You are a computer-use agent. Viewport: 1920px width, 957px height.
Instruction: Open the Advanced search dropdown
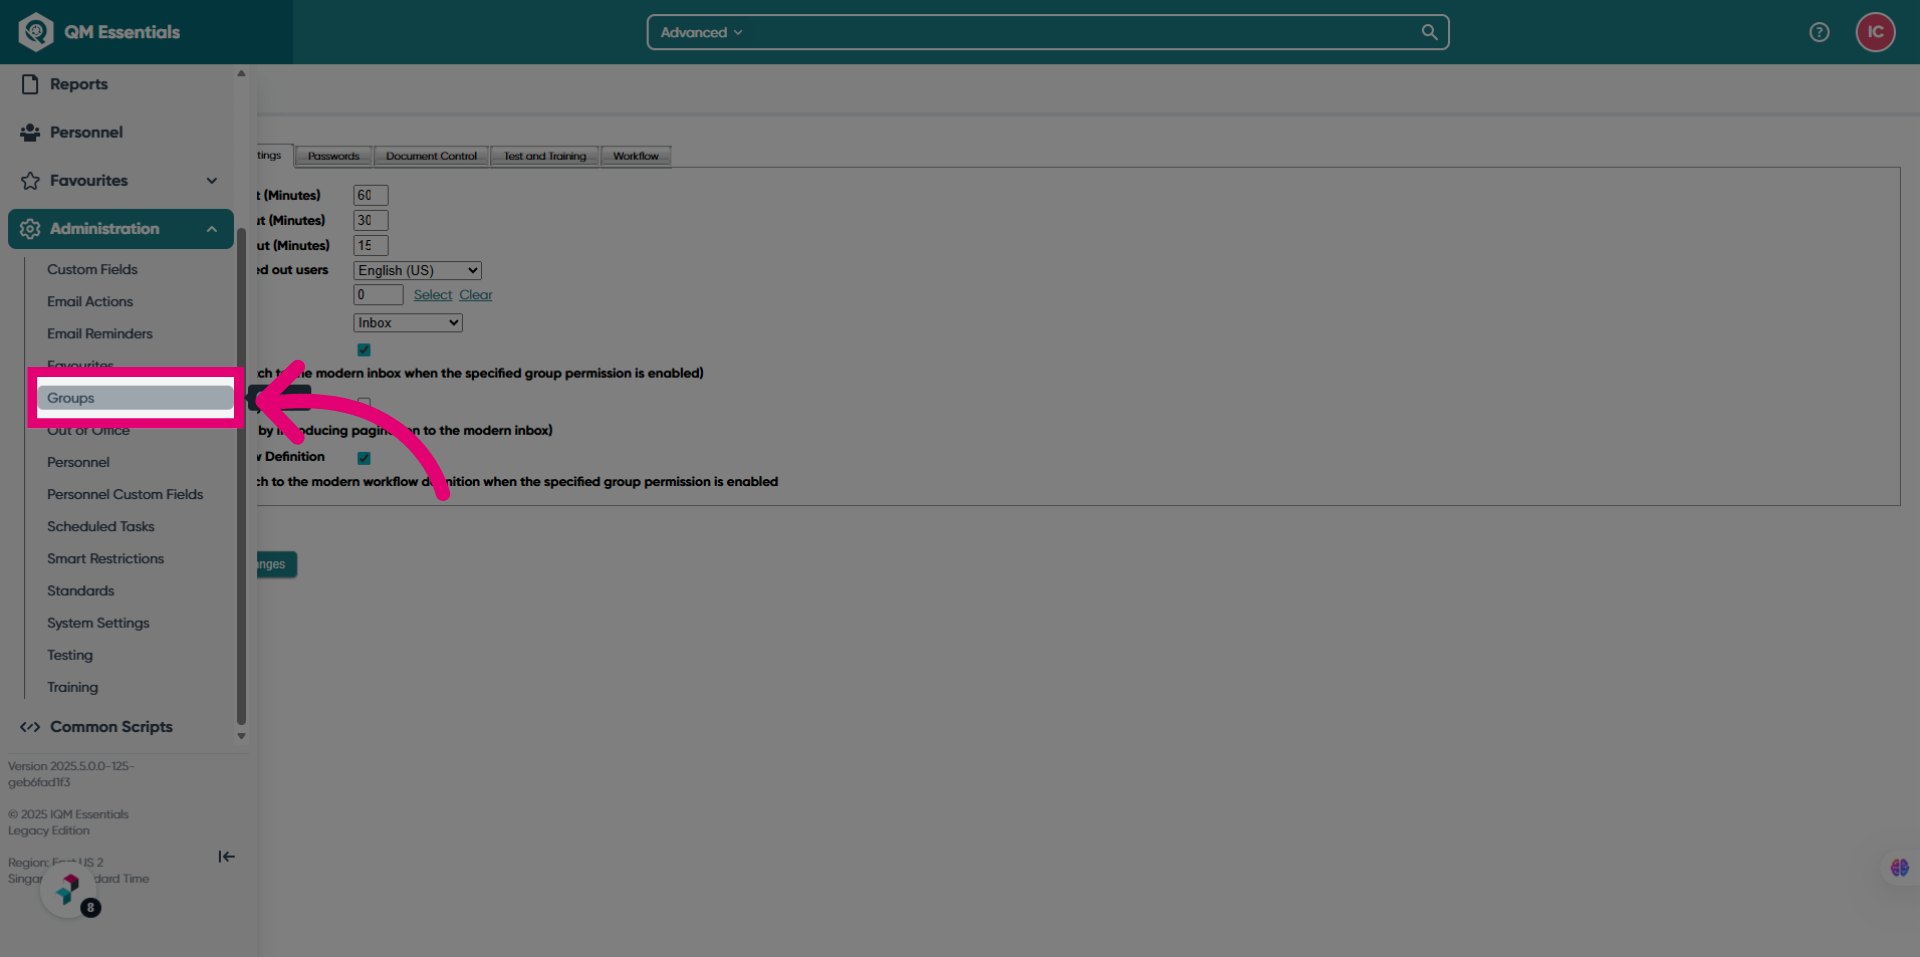(701, 32)
